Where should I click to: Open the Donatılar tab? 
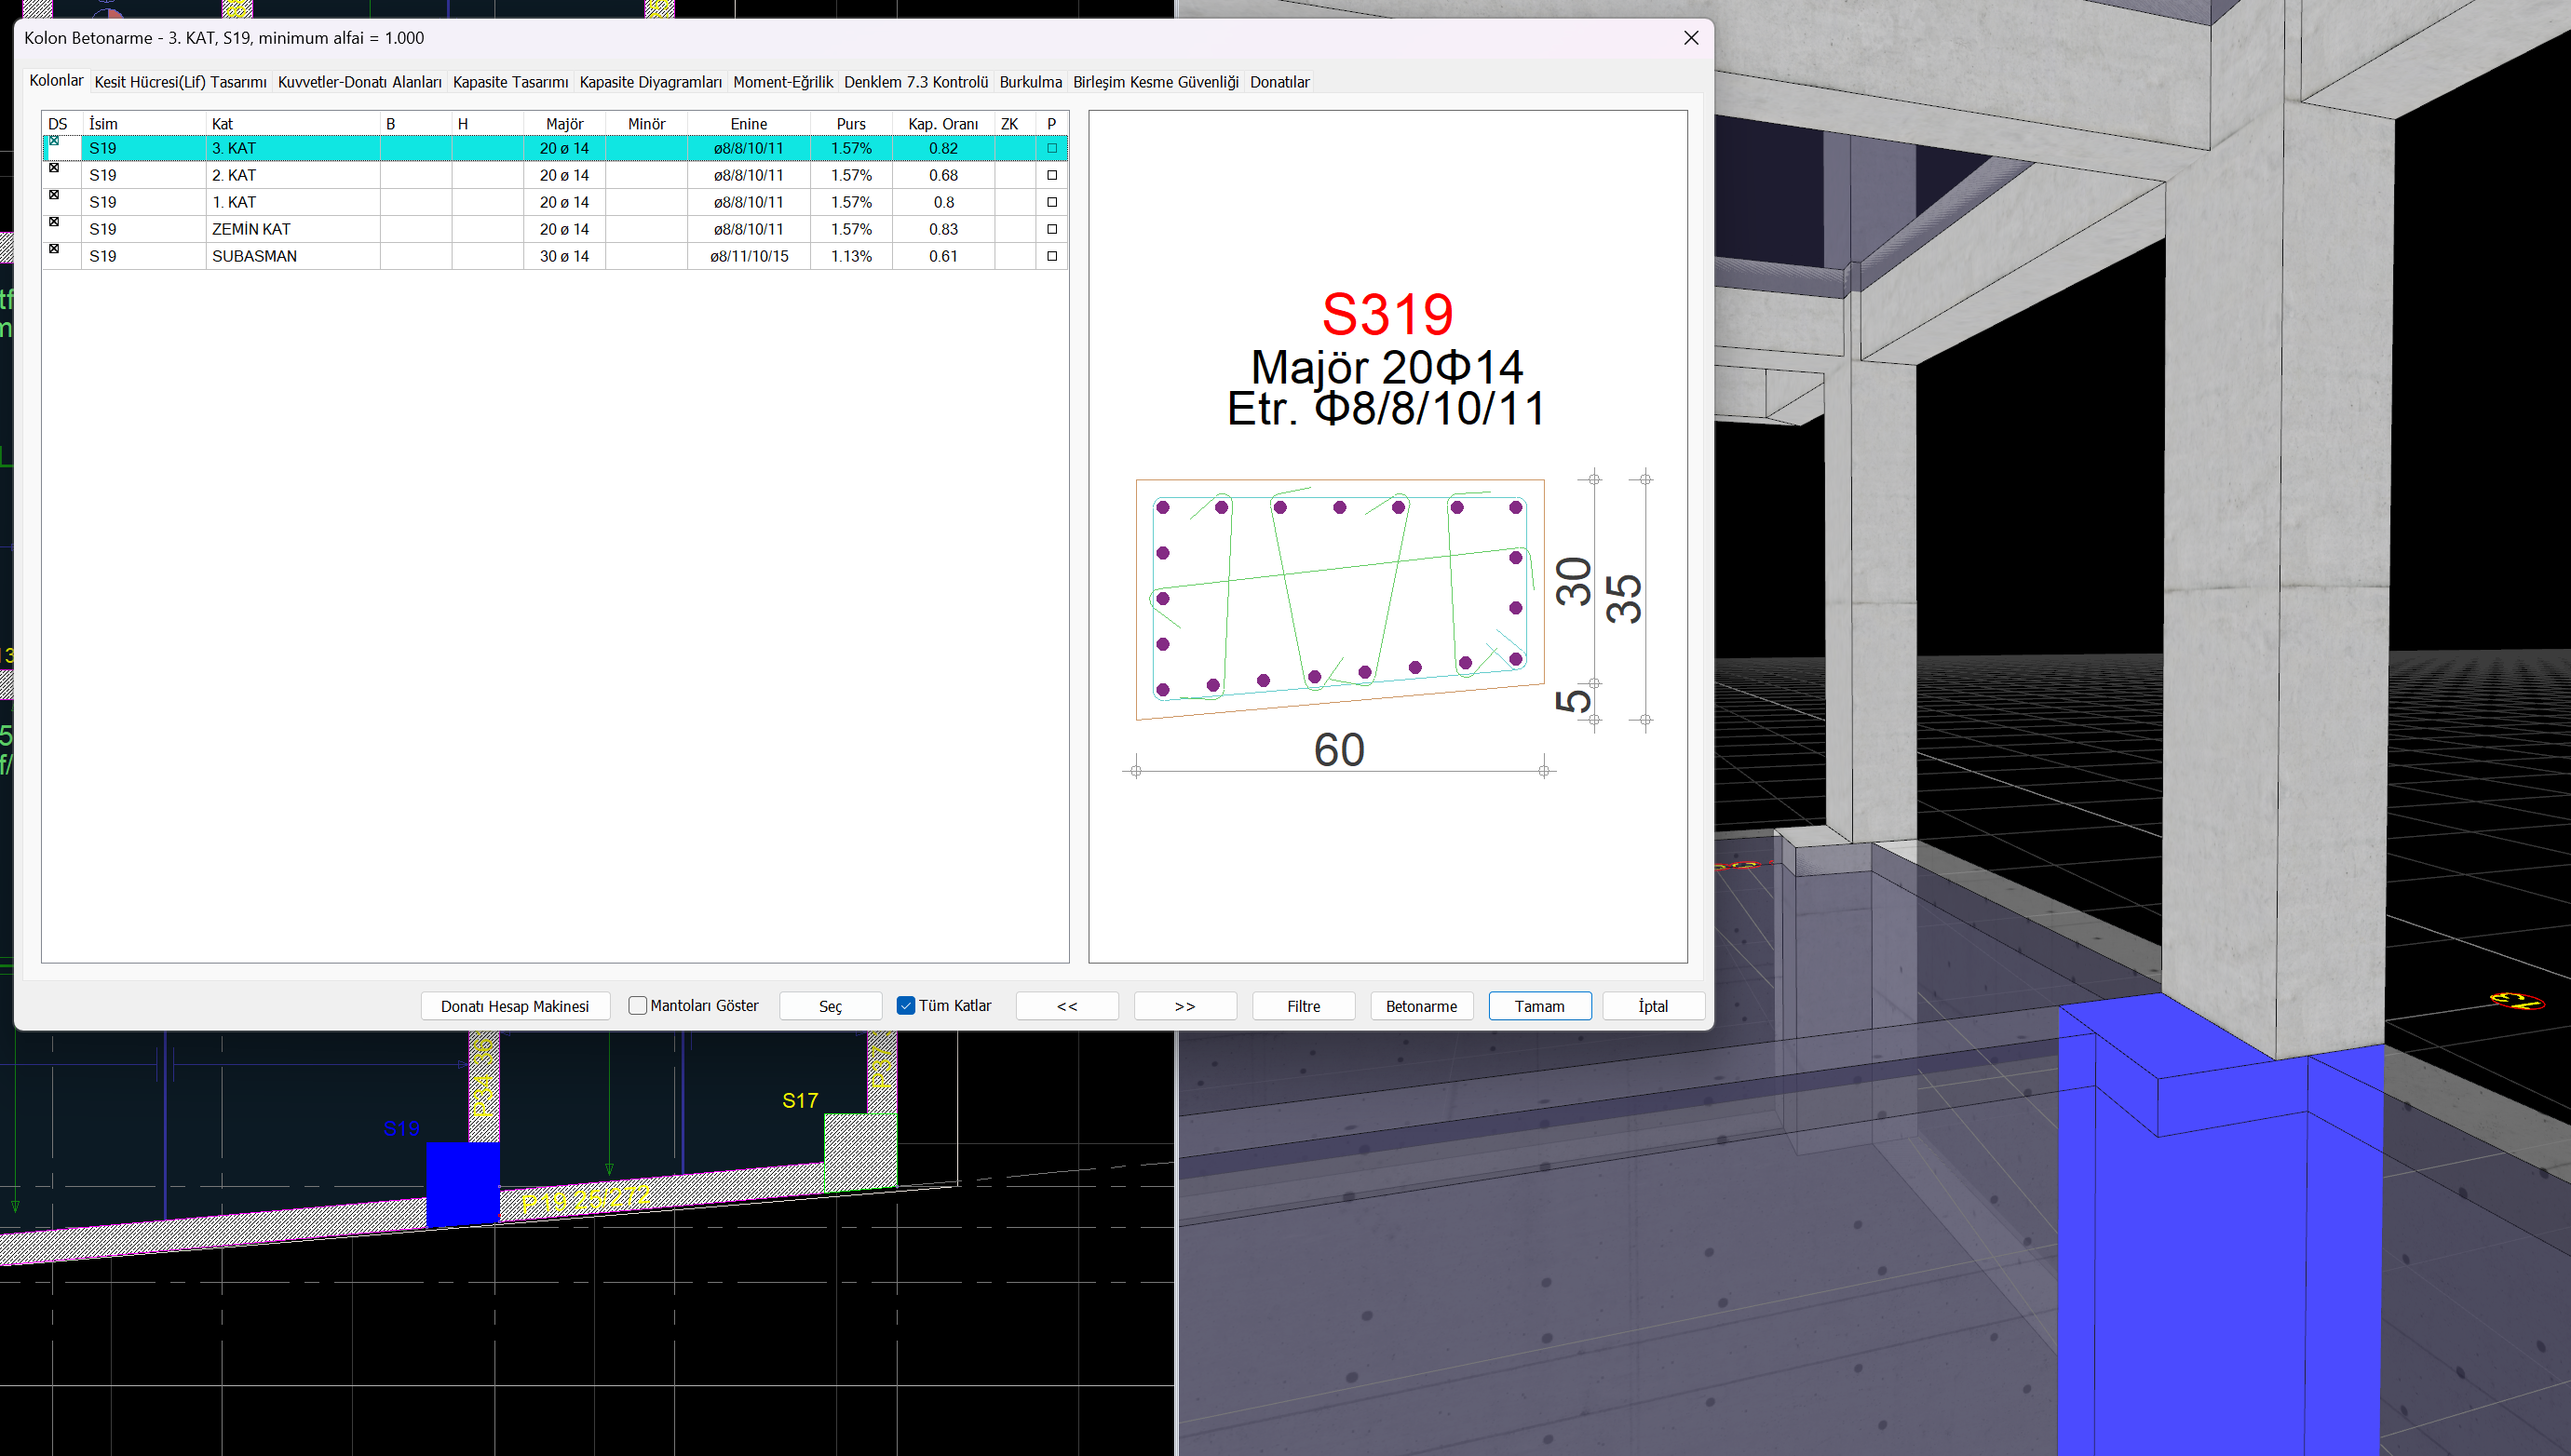1279,82
